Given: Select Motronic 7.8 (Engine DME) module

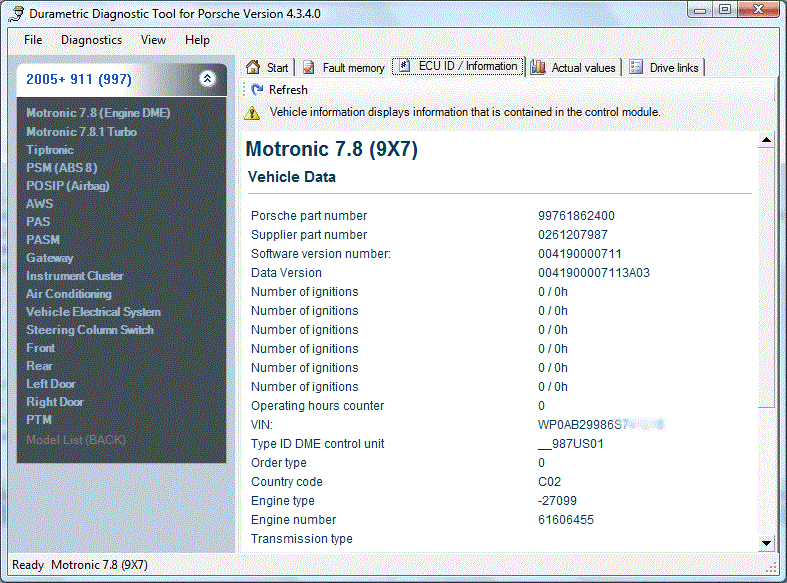Looking at the screenshot, I should [98, 113].
